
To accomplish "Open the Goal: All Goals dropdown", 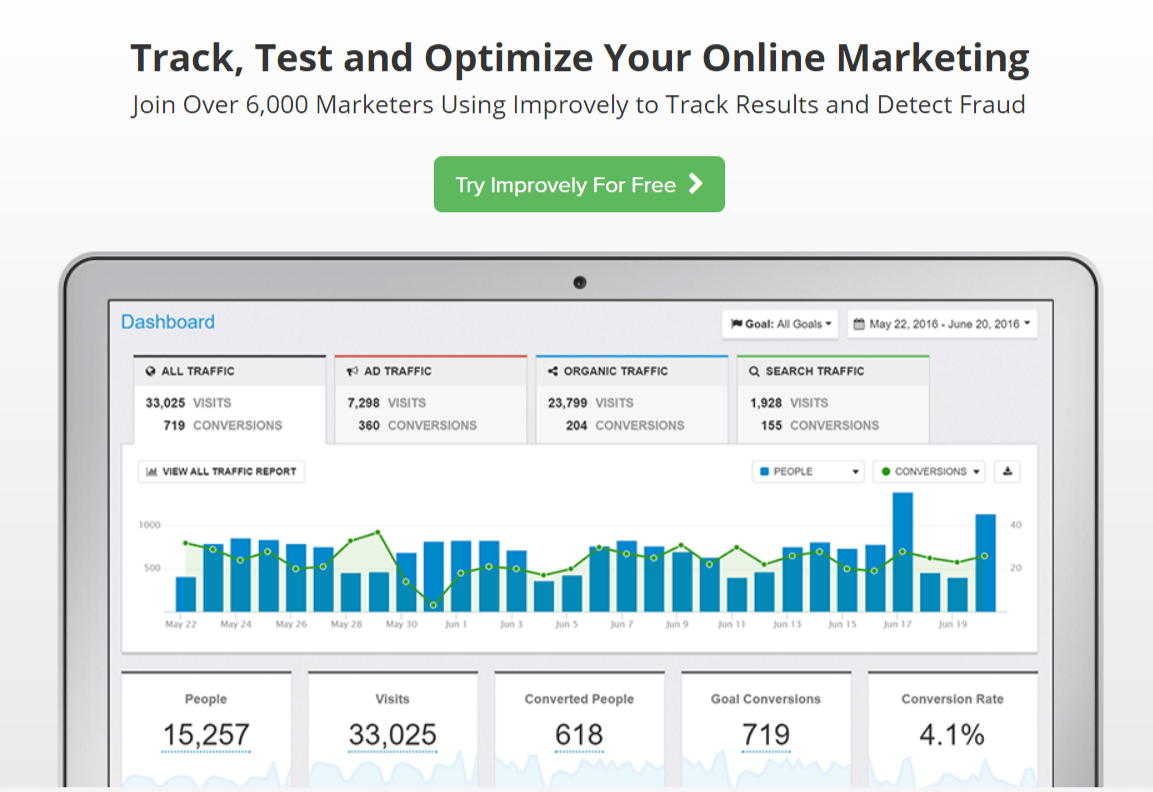I will [781, 324].
